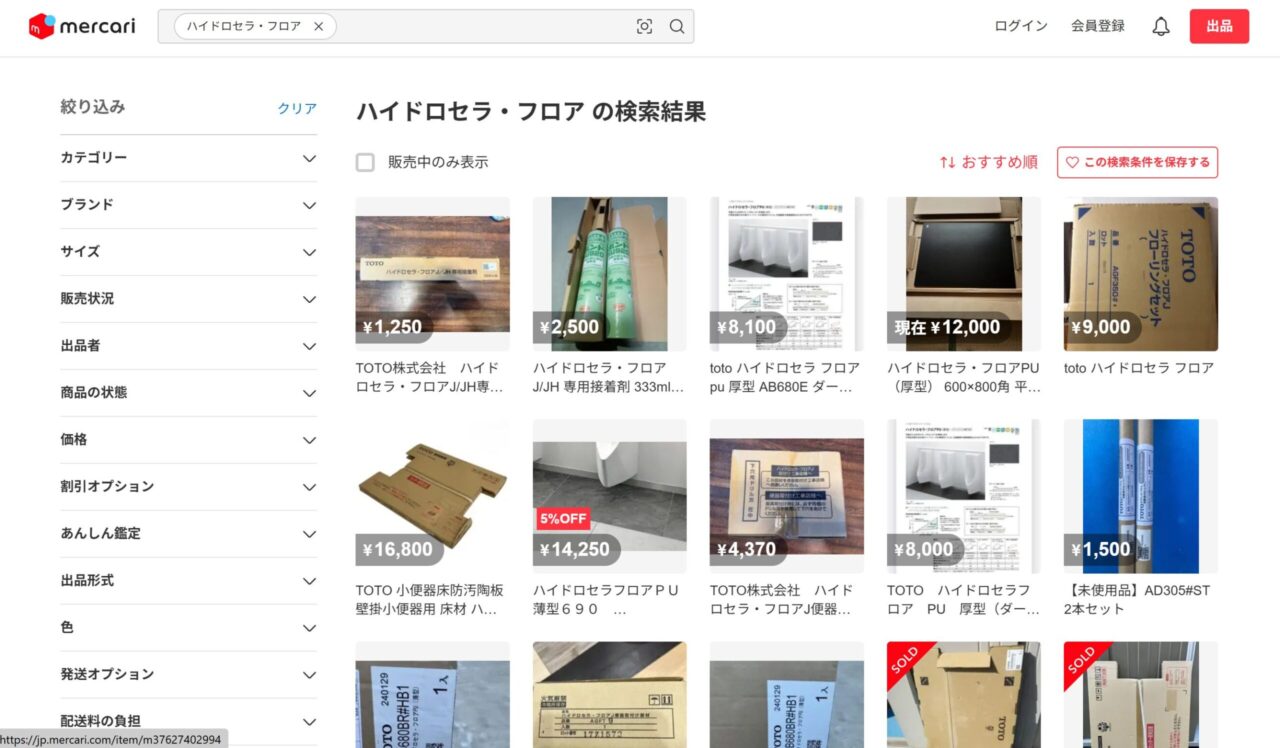1280x748 pixels.
Task: Open the 現在 ¥12,000 product thumbnail
Action: tap(963, 274)
